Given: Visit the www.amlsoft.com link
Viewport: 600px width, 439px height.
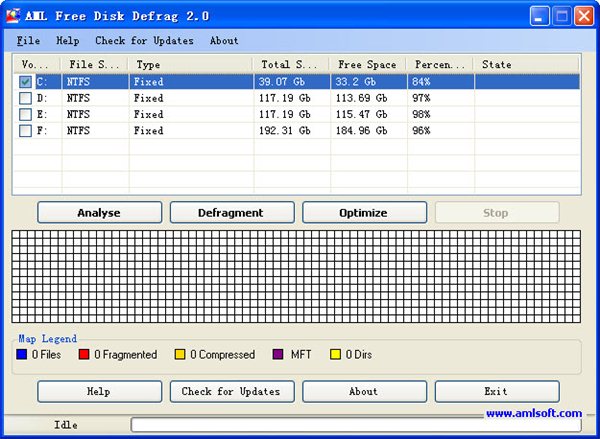Looking at the screenshot, I should pos(533,414).
